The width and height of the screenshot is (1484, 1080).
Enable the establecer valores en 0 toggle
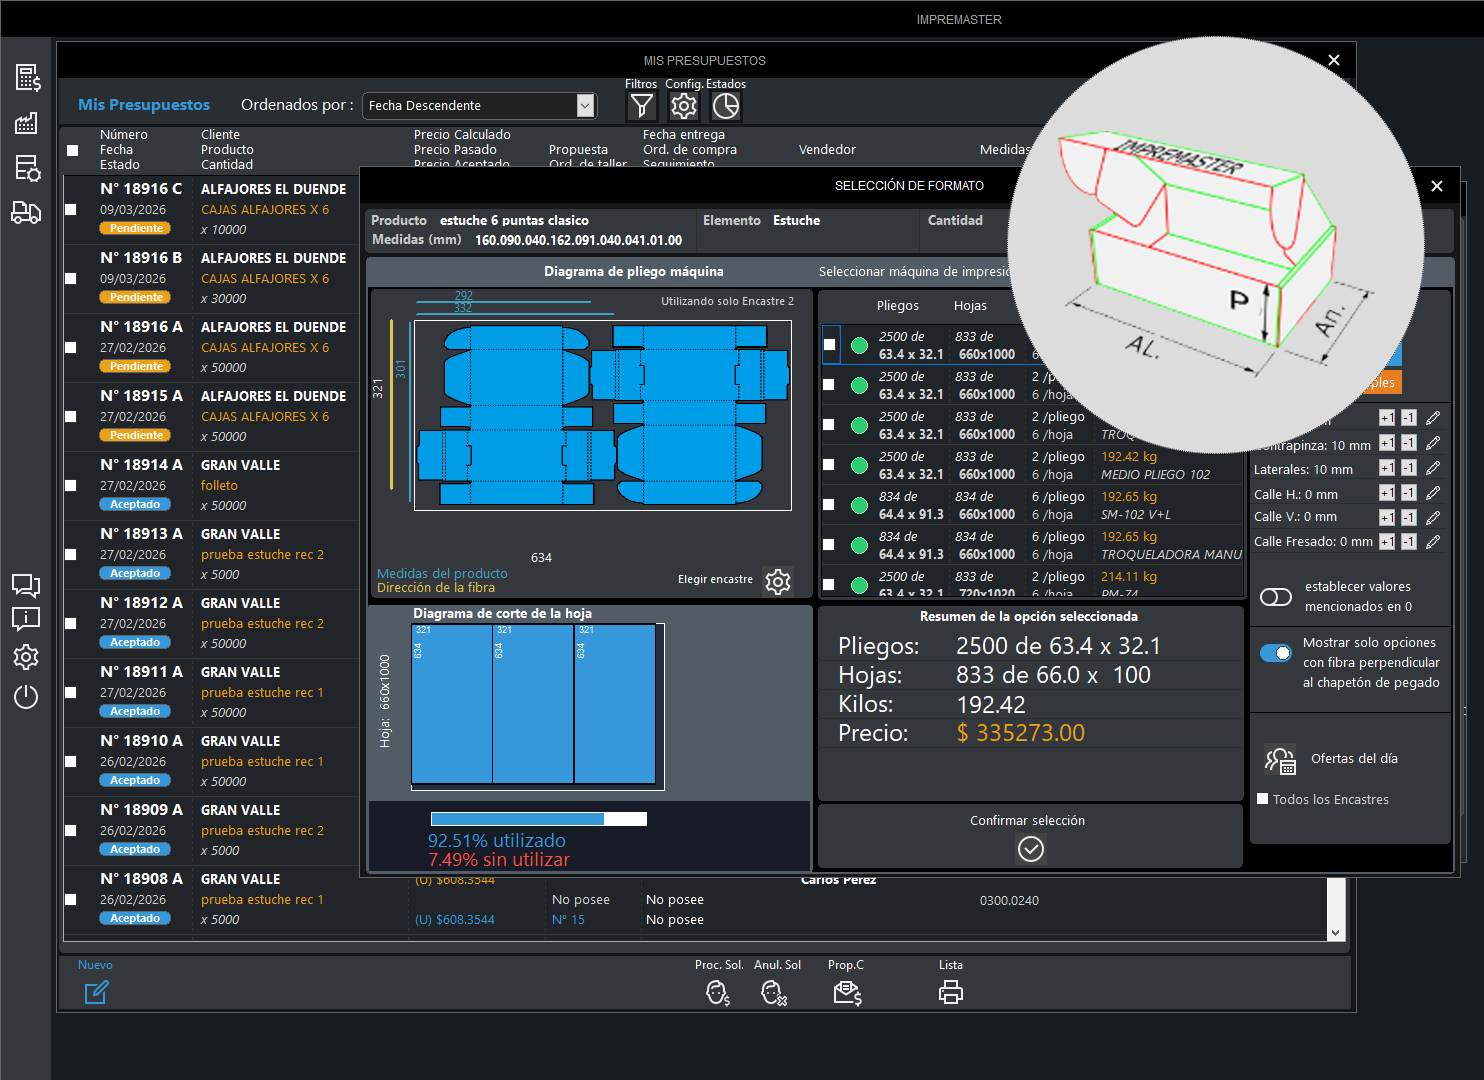pos(1276,597)
